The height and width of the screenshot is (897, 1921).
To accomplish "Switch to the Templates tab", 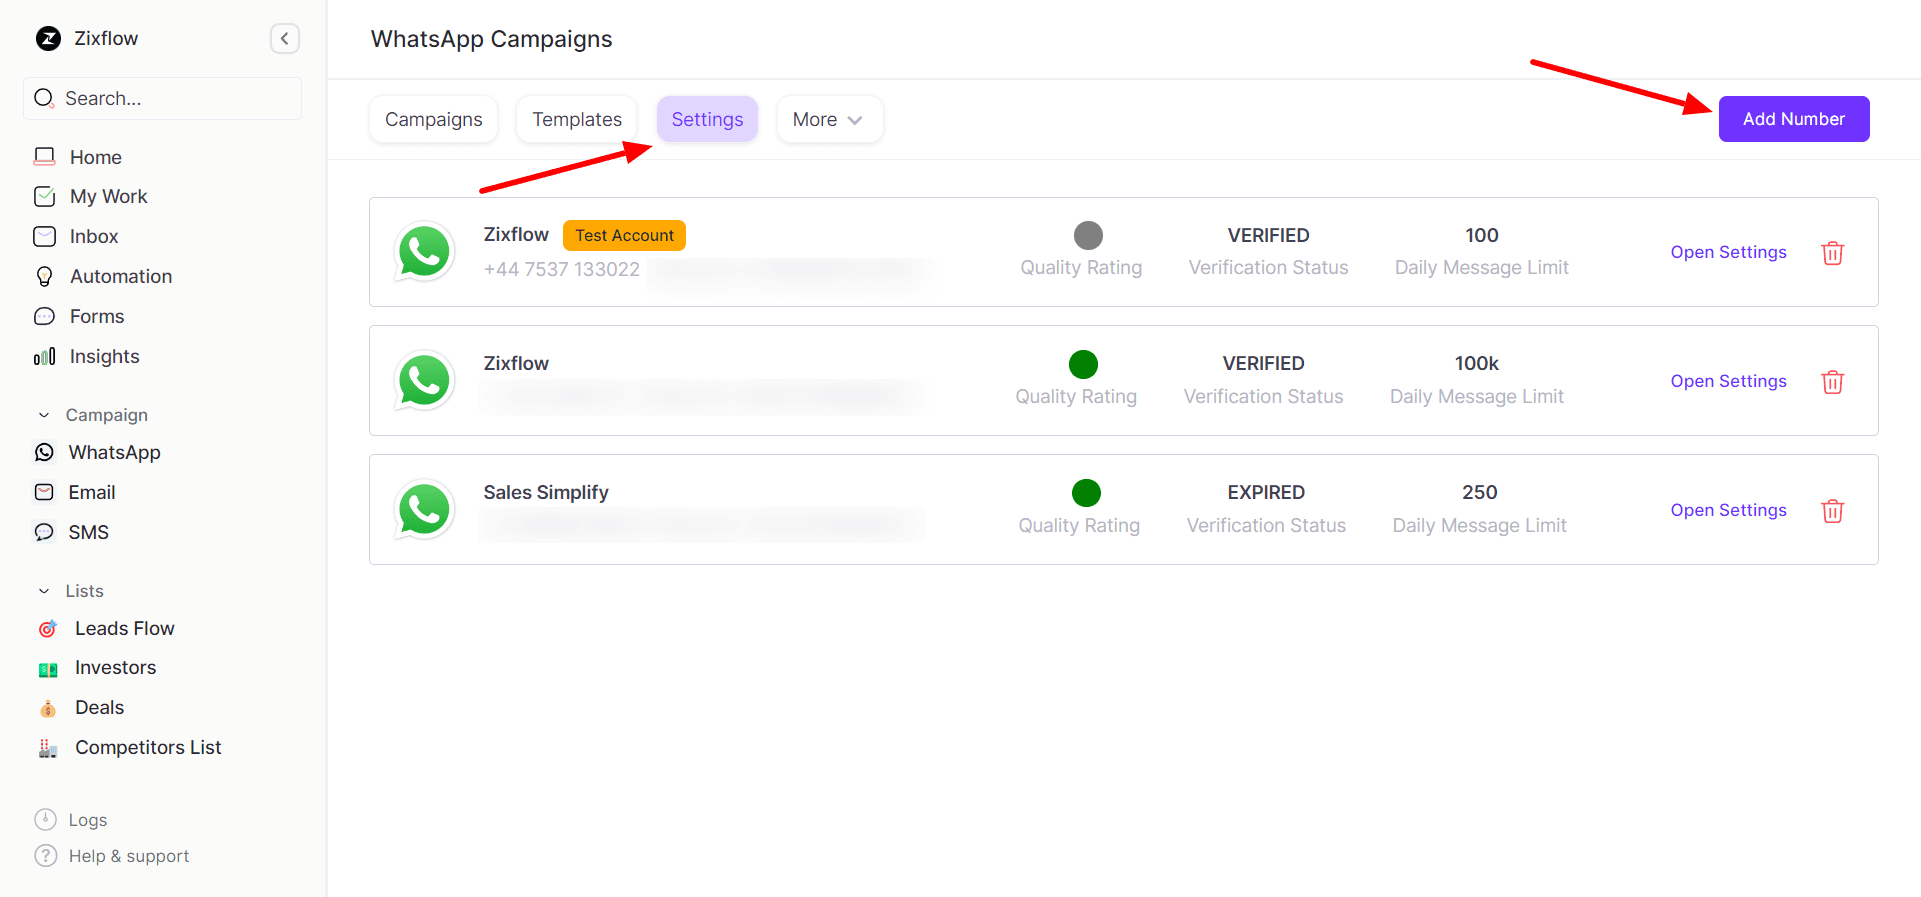I will tap(577, 120).
